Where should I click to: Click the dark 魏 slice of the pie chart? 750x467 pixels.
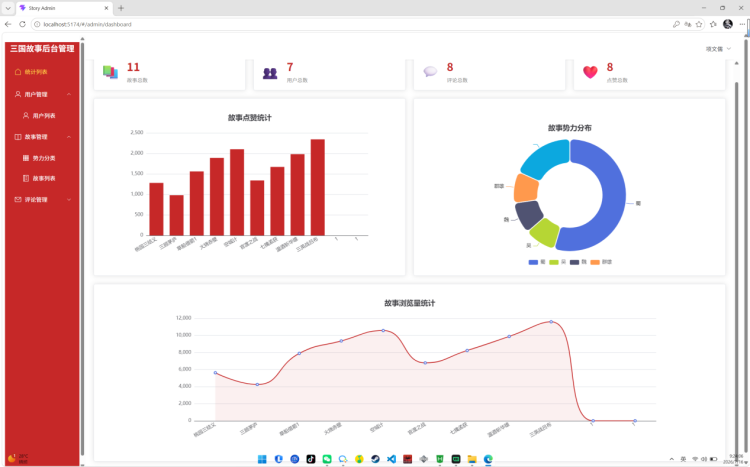pos(528,215)
